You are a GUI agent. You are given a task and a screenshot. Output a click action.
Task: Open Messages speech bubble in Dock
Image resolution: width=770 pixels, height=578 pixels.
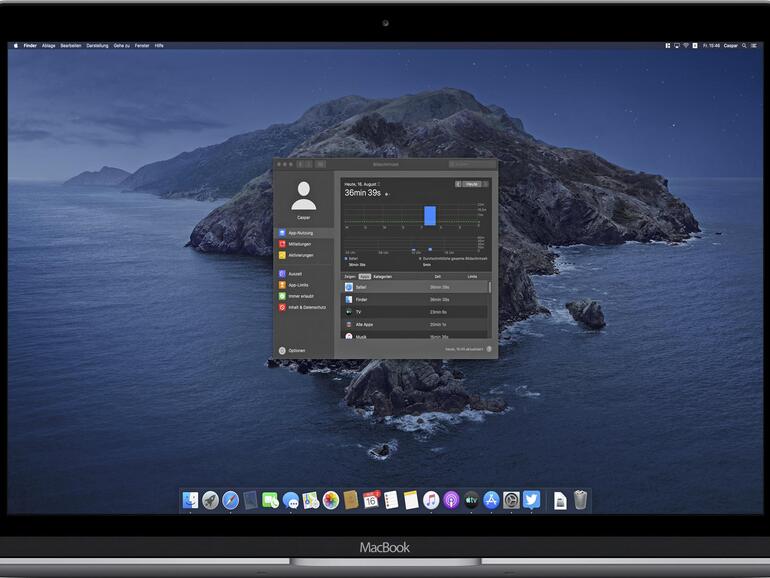291,500
